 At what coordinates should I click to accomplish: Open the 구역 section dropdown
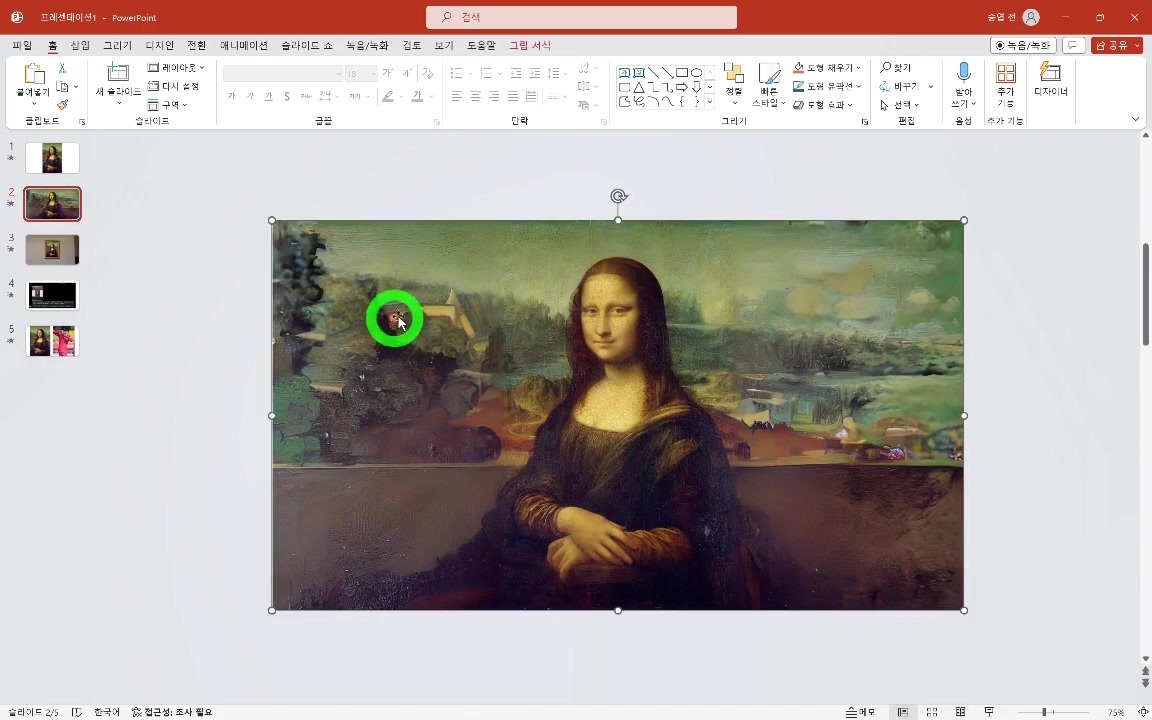pyautogui.click(x=168, y=105)
